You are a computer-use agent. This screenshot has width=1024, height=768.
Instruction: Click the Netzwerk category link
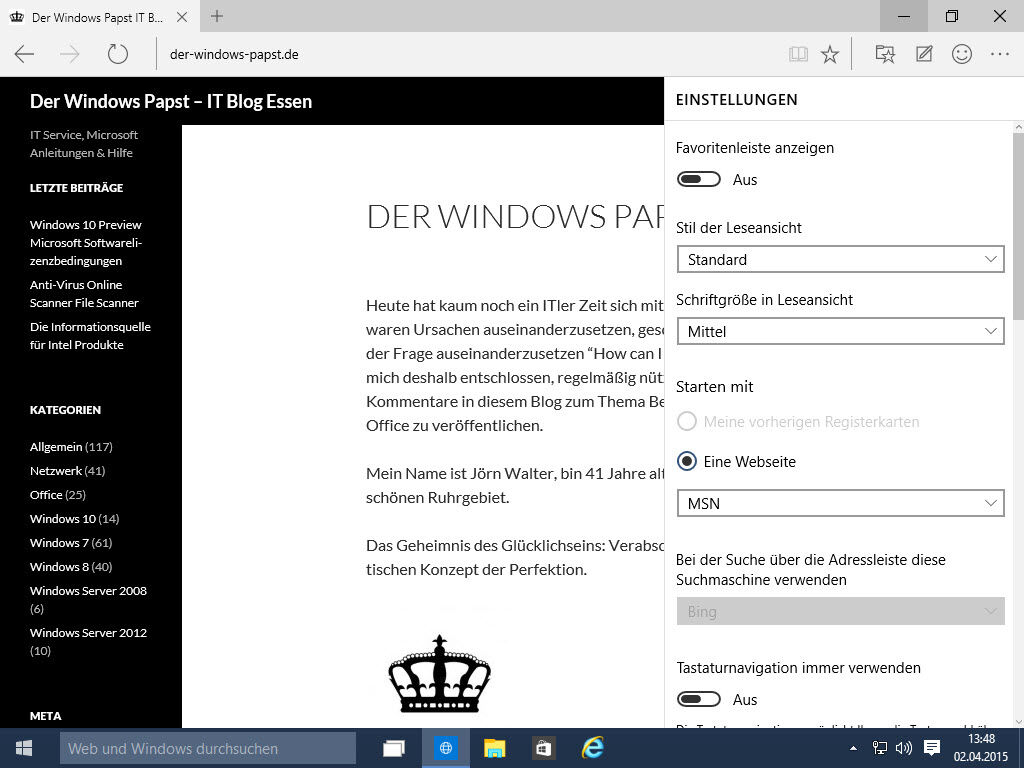pyautogui.click(x=55, y=471)
